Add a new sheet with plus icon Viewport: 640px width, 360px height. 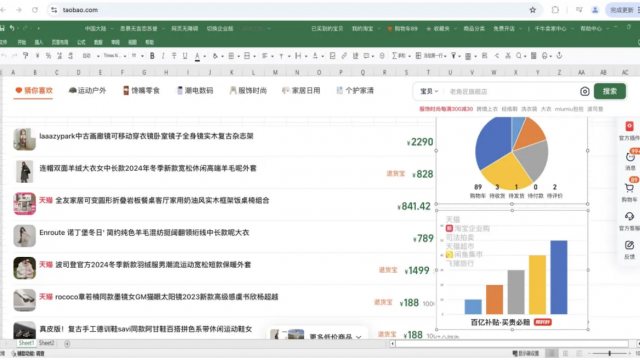coord(67,344)
